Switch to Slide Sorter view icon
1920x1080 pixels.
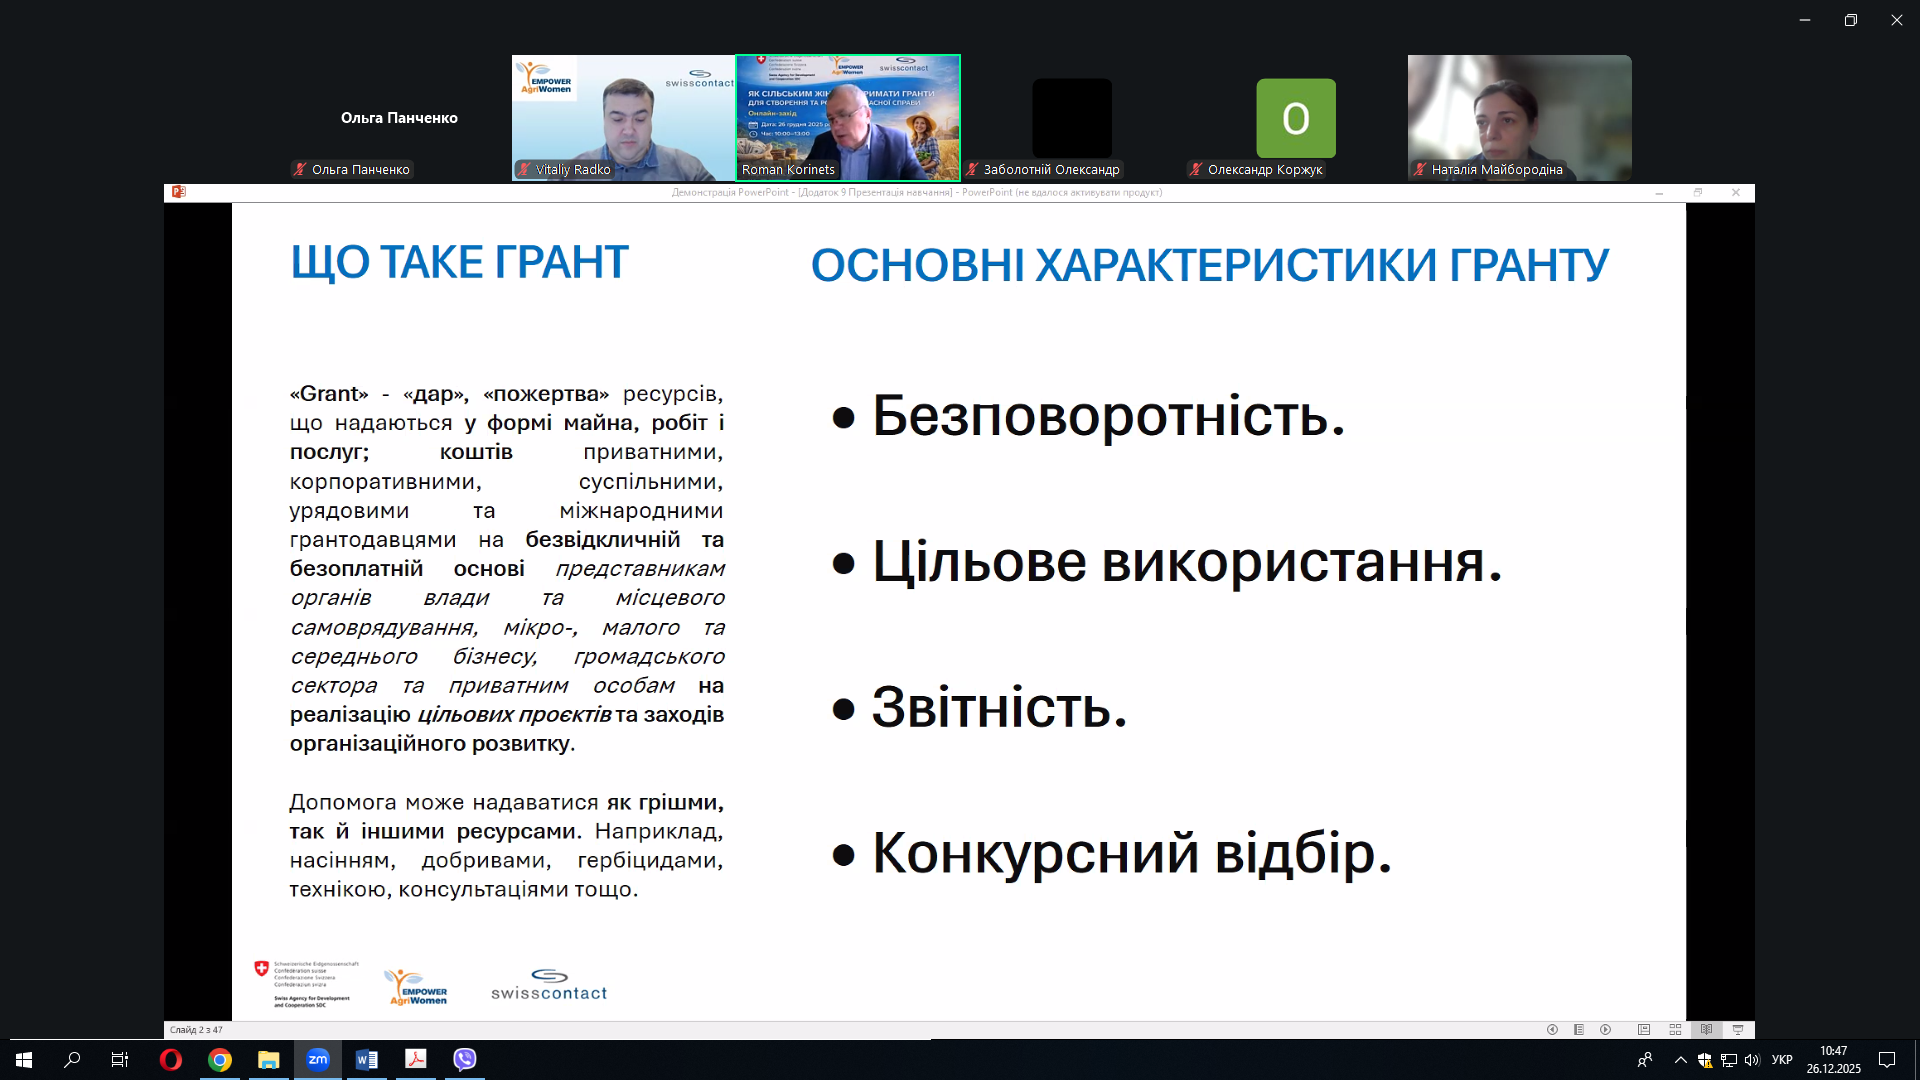coord(1675,1030)
